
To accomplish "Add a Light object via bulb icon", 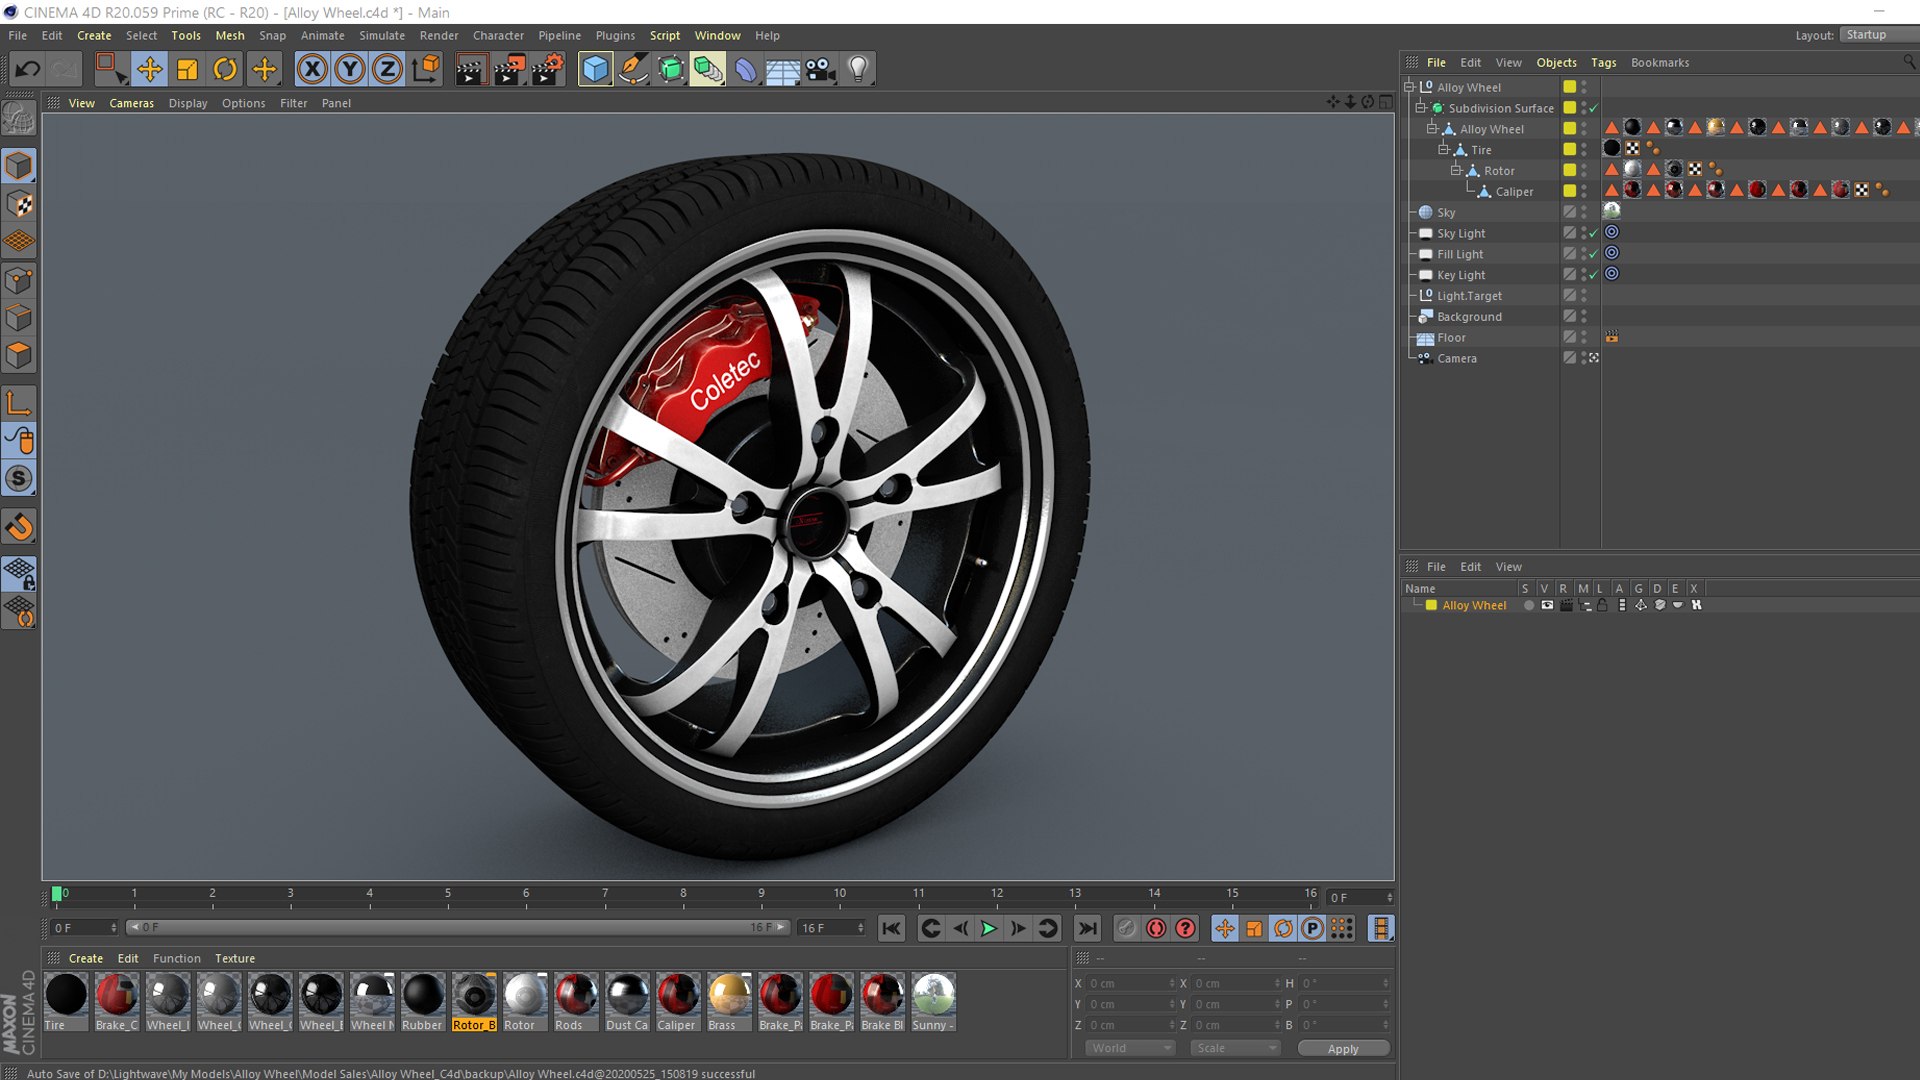I will 858,69.
